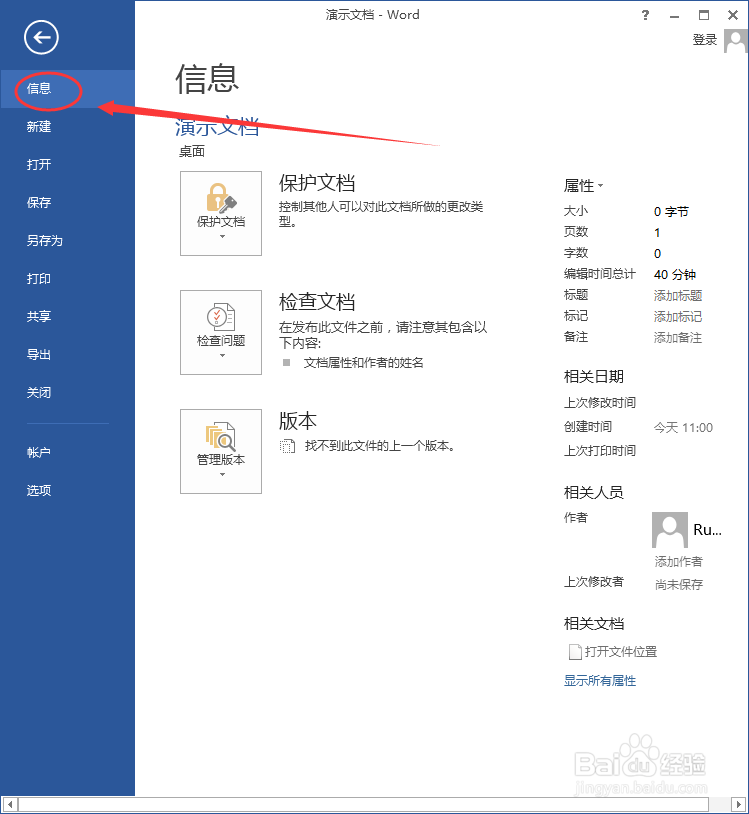Open the 保护文档 lock icon button
The image size is (749, 814).
pos(221,213)
